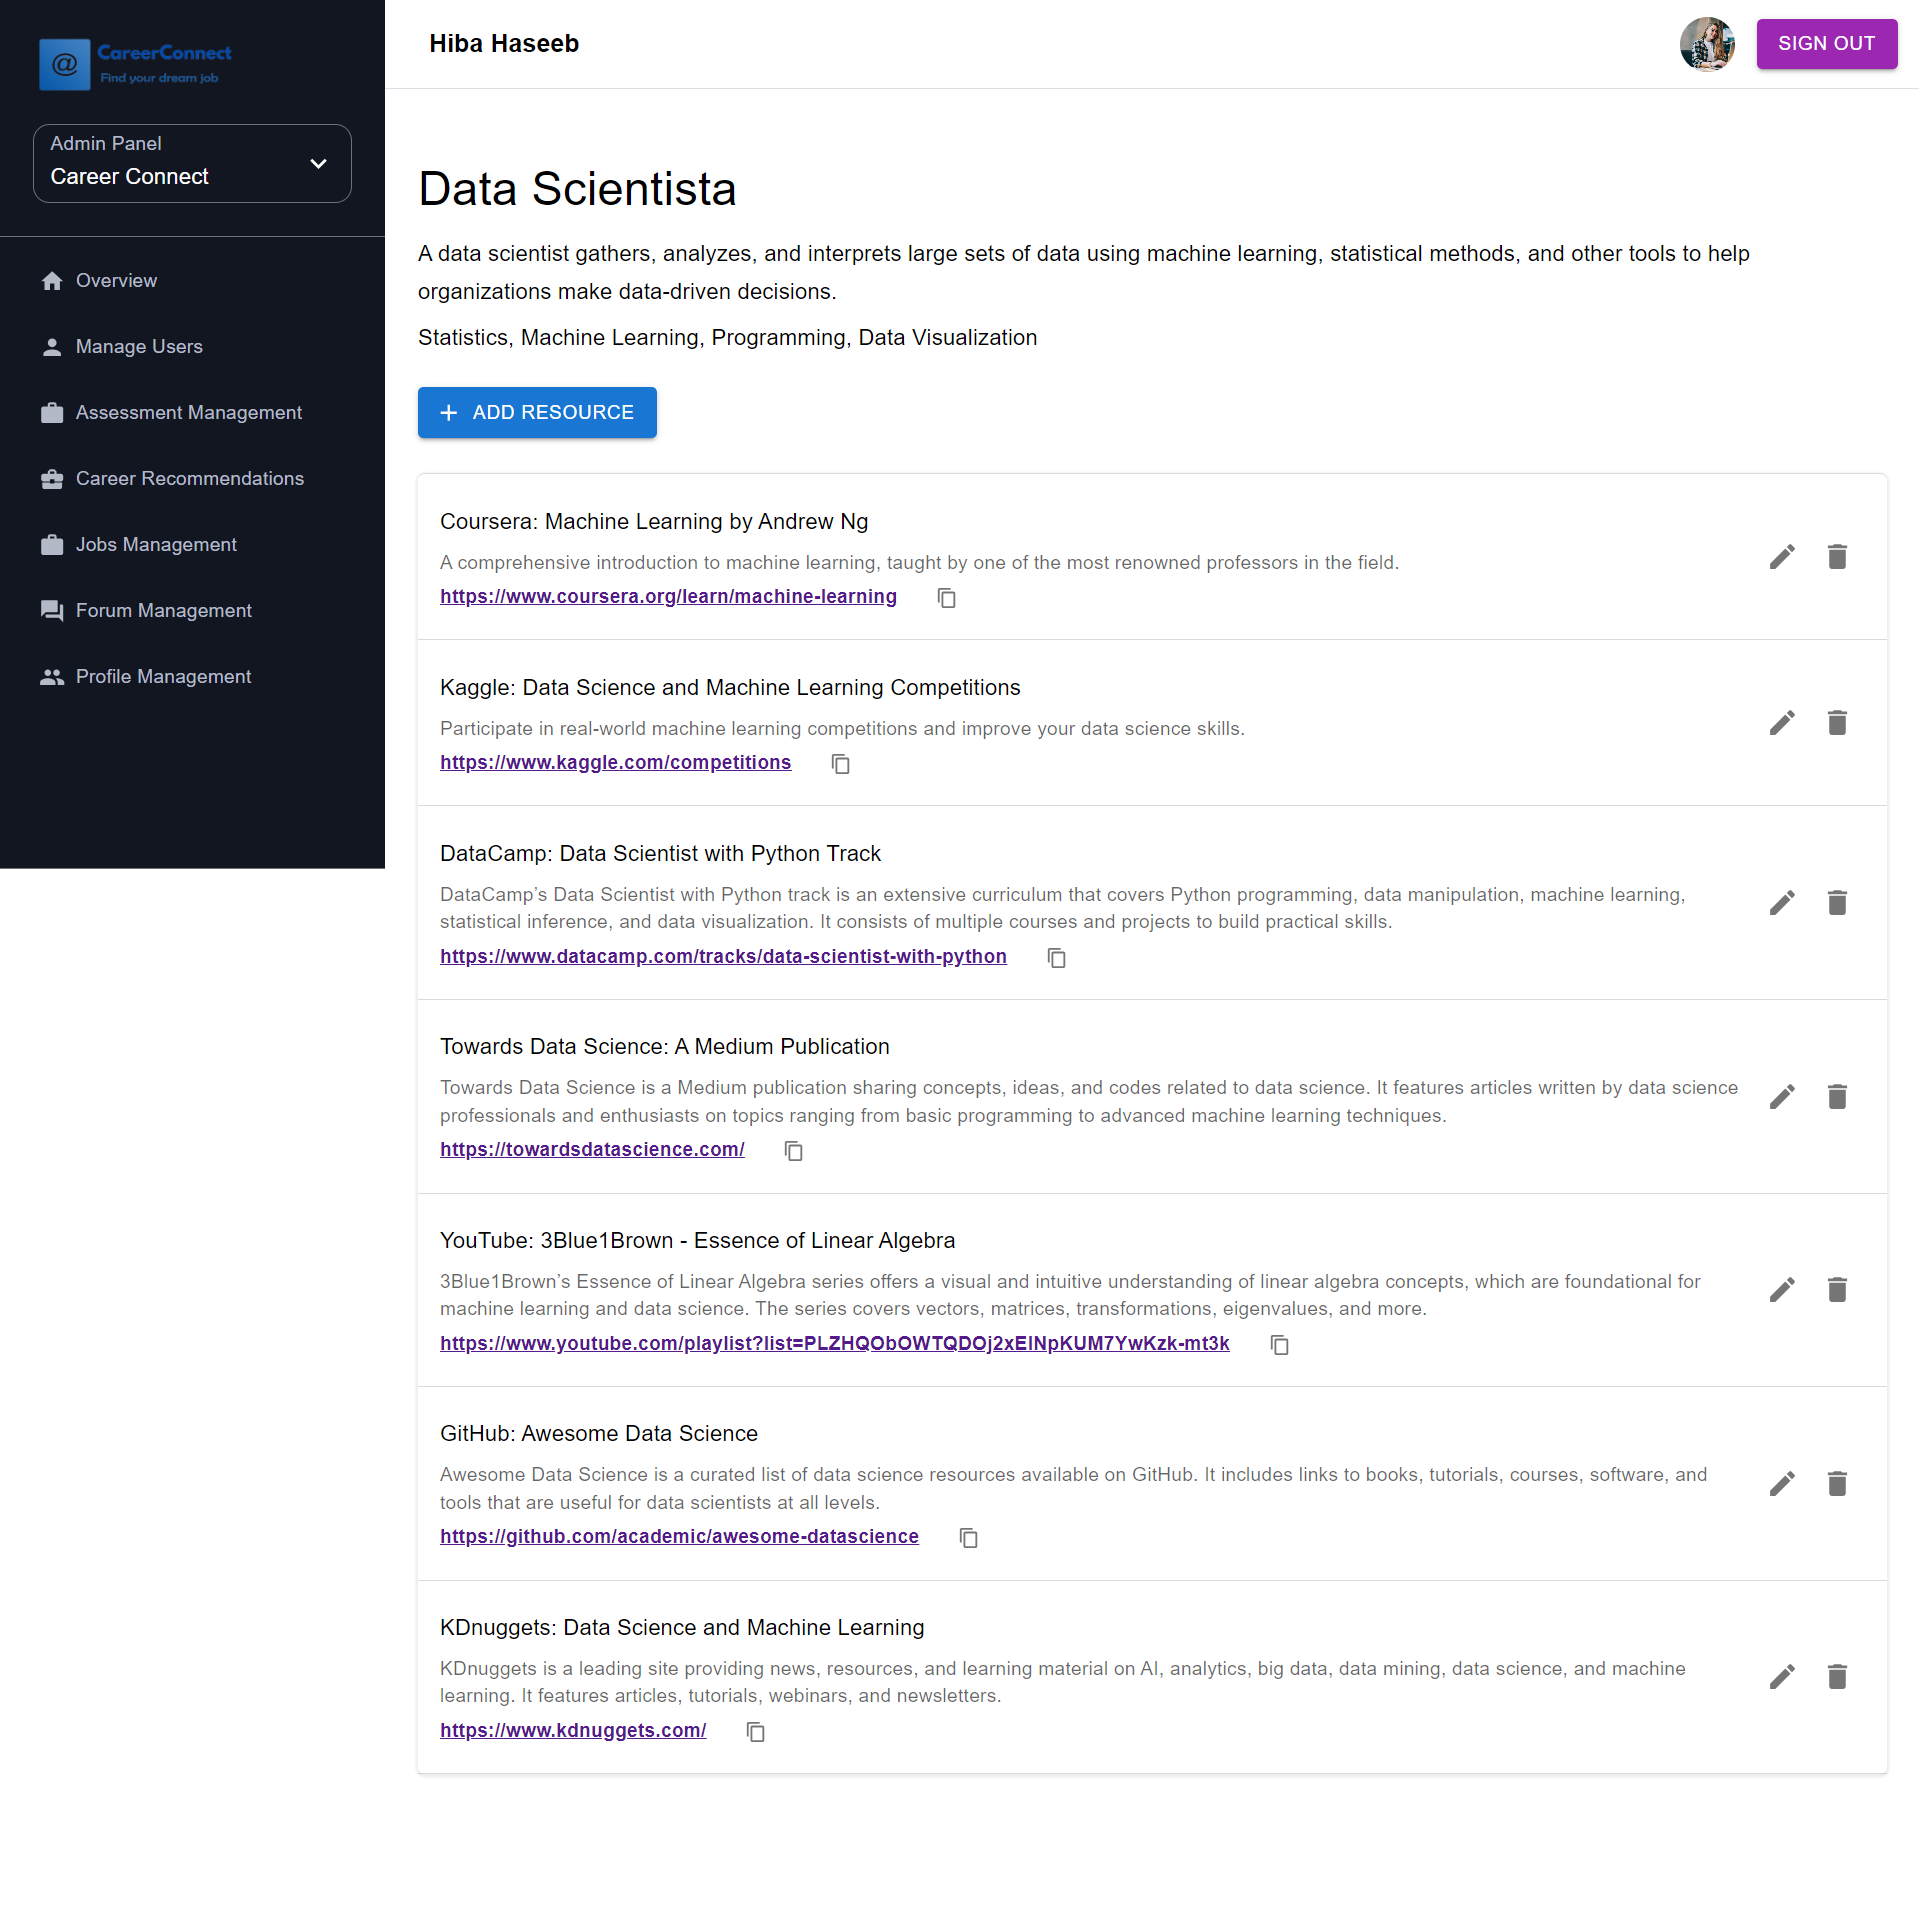Click the skills line starting with Statistics
This screenshot has width=1919, height=1906.
727,338
